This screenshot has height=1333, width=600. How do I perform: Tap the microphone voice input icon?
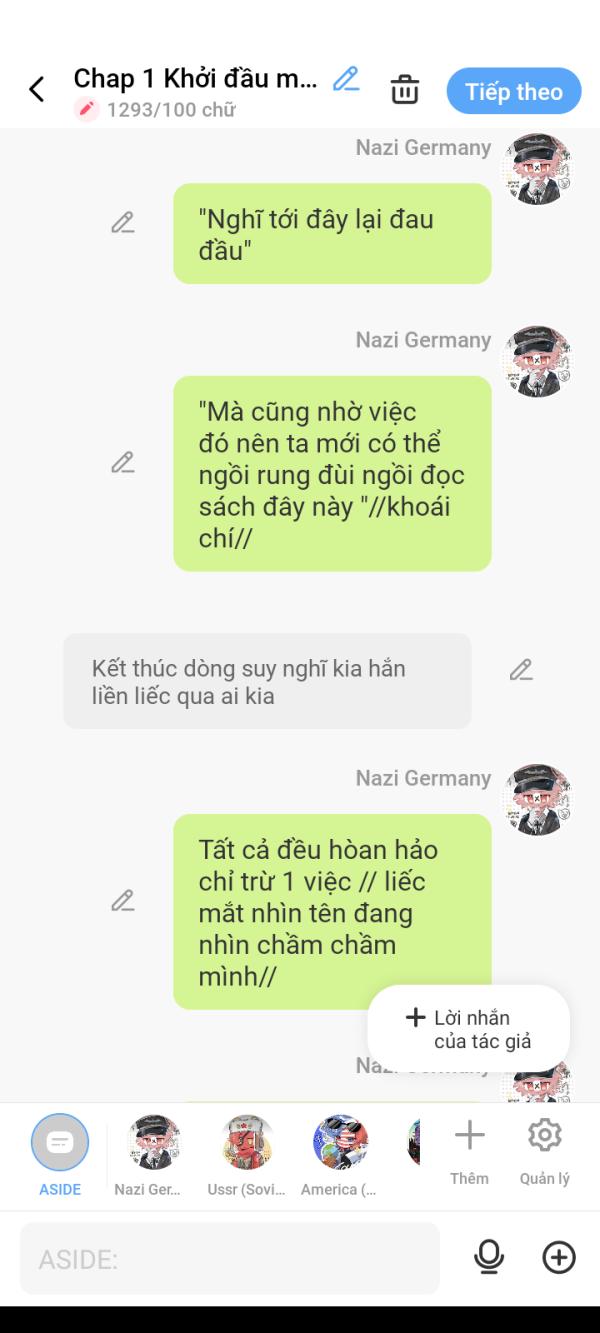pos(489,1258)
